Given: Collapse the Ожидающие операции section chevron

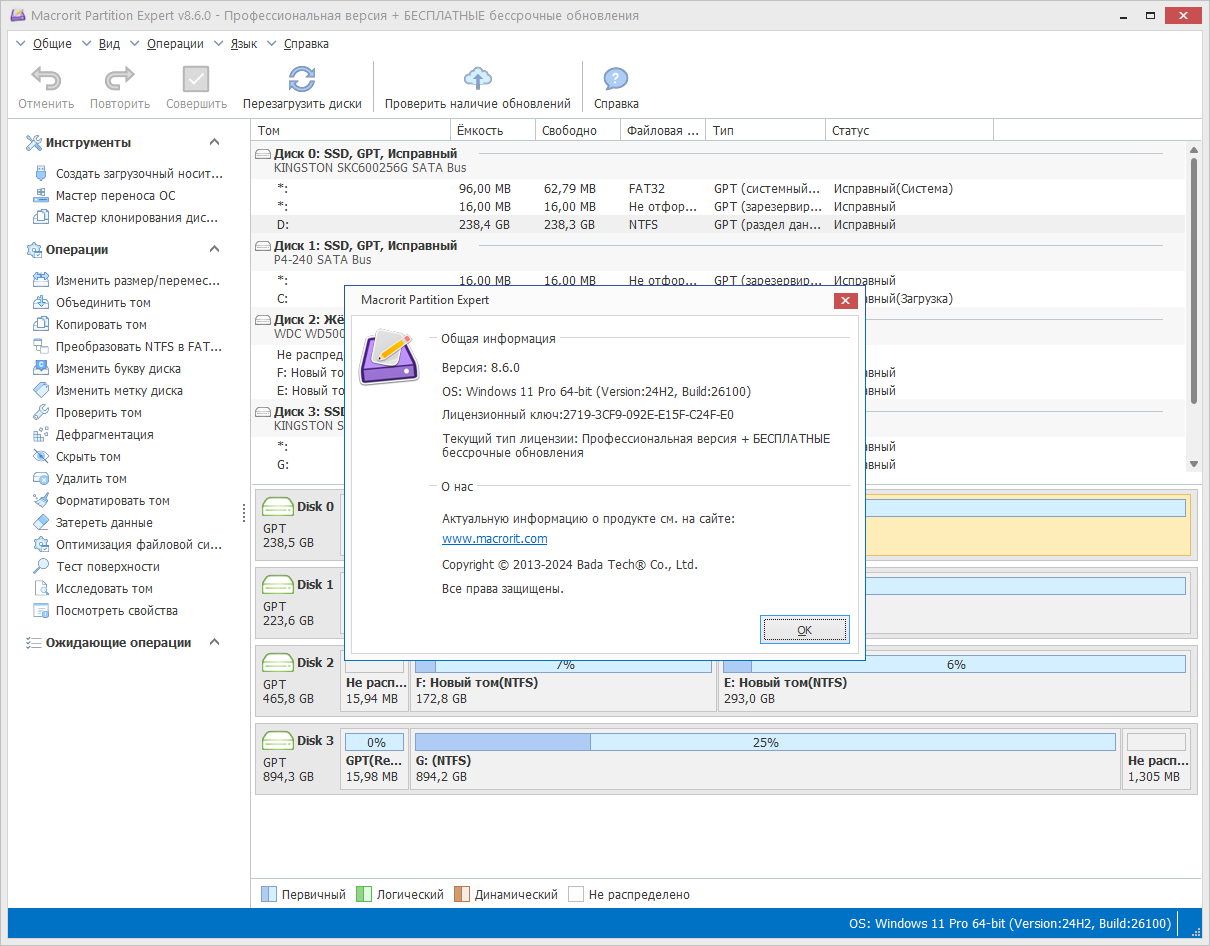Looking at the screenshot, I should coord(214,642).
